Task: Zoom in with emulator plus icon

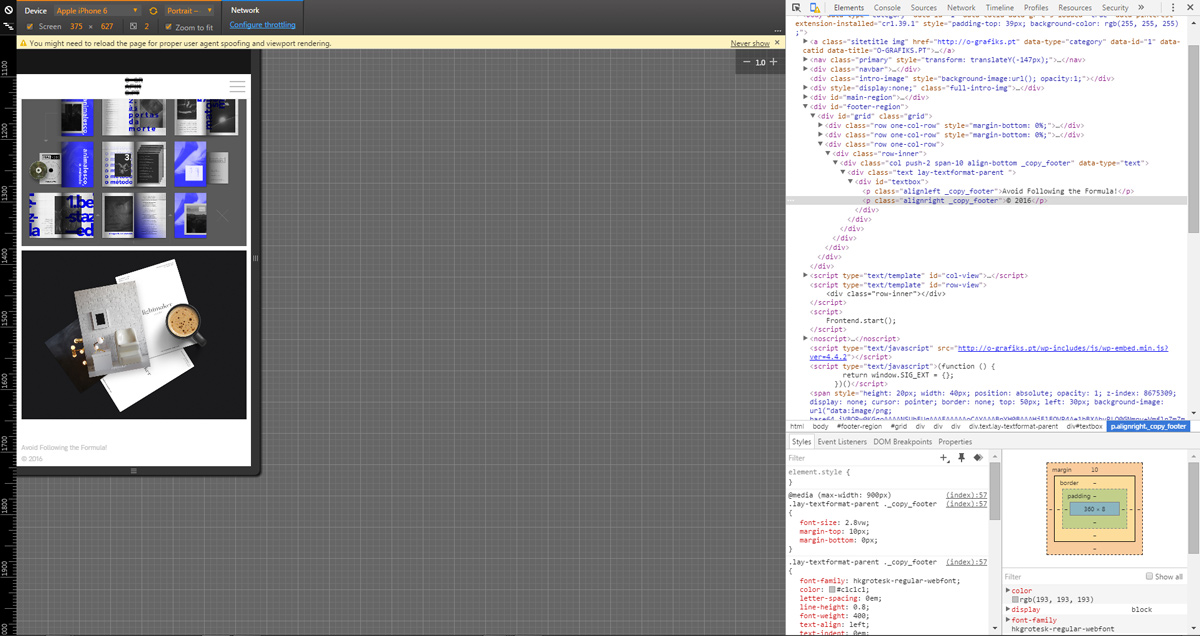Action: (x=773, y=62)
